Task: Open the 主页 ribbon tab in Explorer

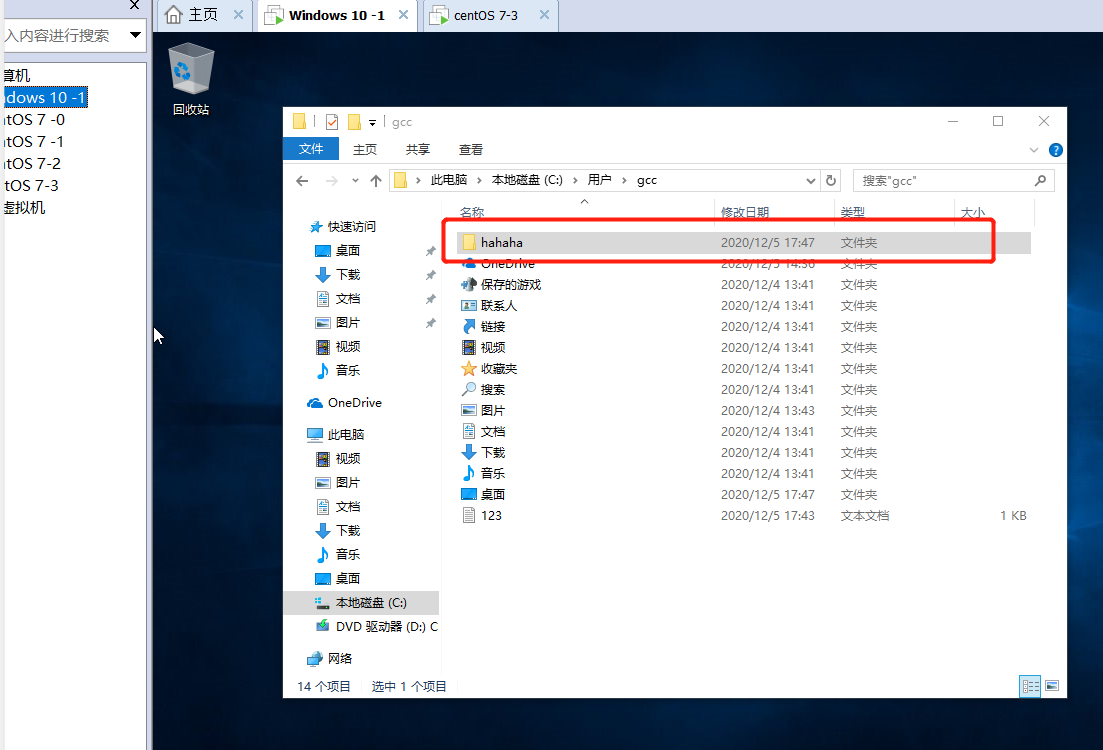Action: click(364, 150)
